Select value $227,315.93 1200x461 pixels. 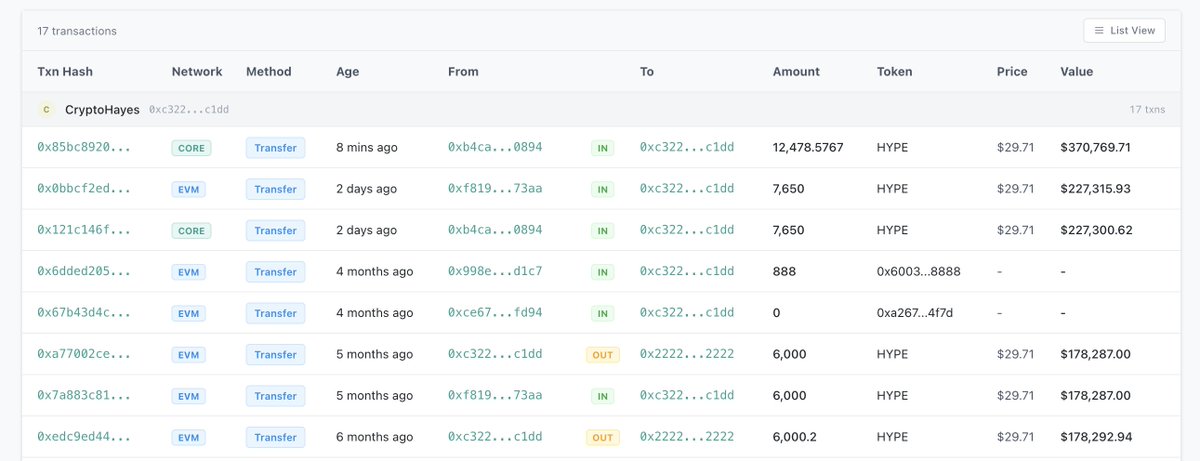(x=1096, y=189)
